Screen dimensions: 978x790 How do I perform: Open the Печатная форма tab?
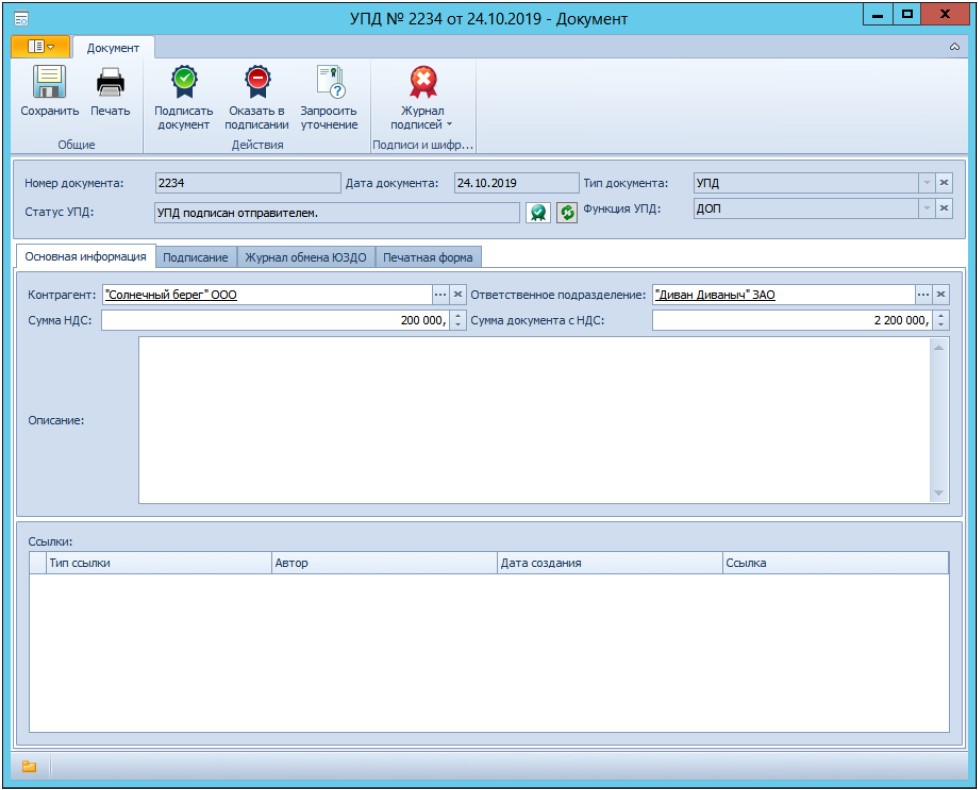tap(428, 258)
